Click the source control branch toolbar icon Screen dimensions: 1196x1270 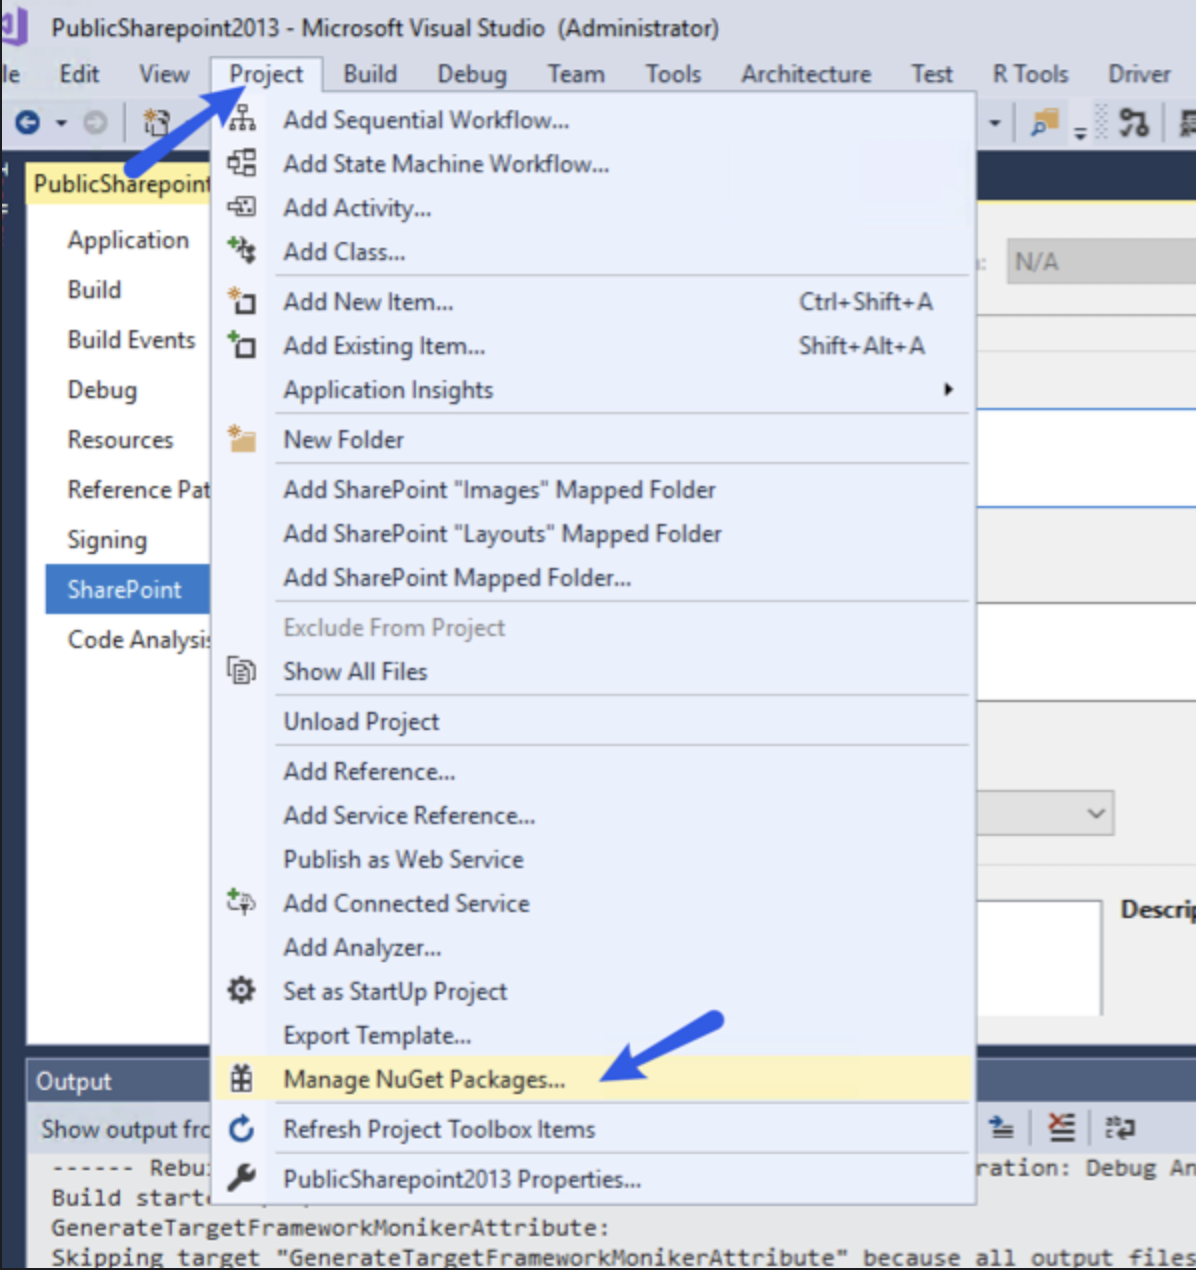[x=1133, y=123]
